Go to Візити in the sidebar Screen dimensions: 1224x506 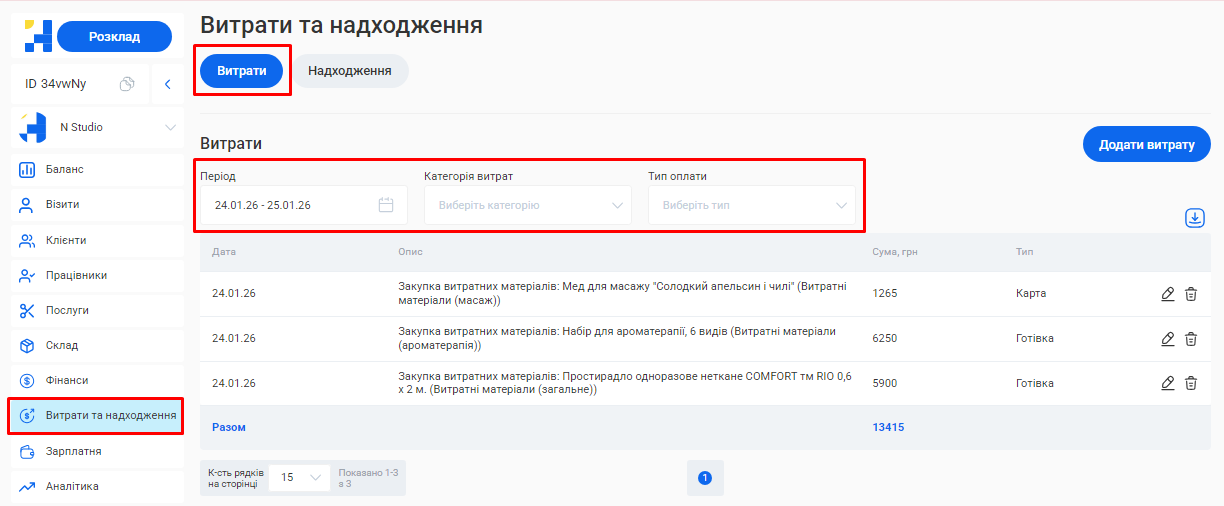click(x=97, y=204)
